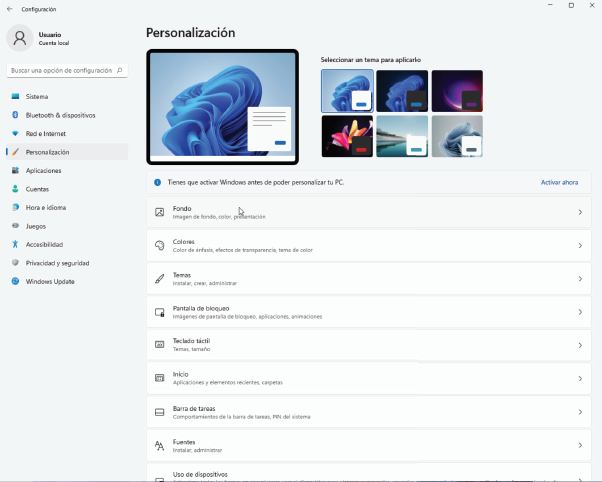The height and width of the screenshot is (482, 602).
Task: Expand the Pantalla de bloqueo chevron
Action: click(580, 312)
